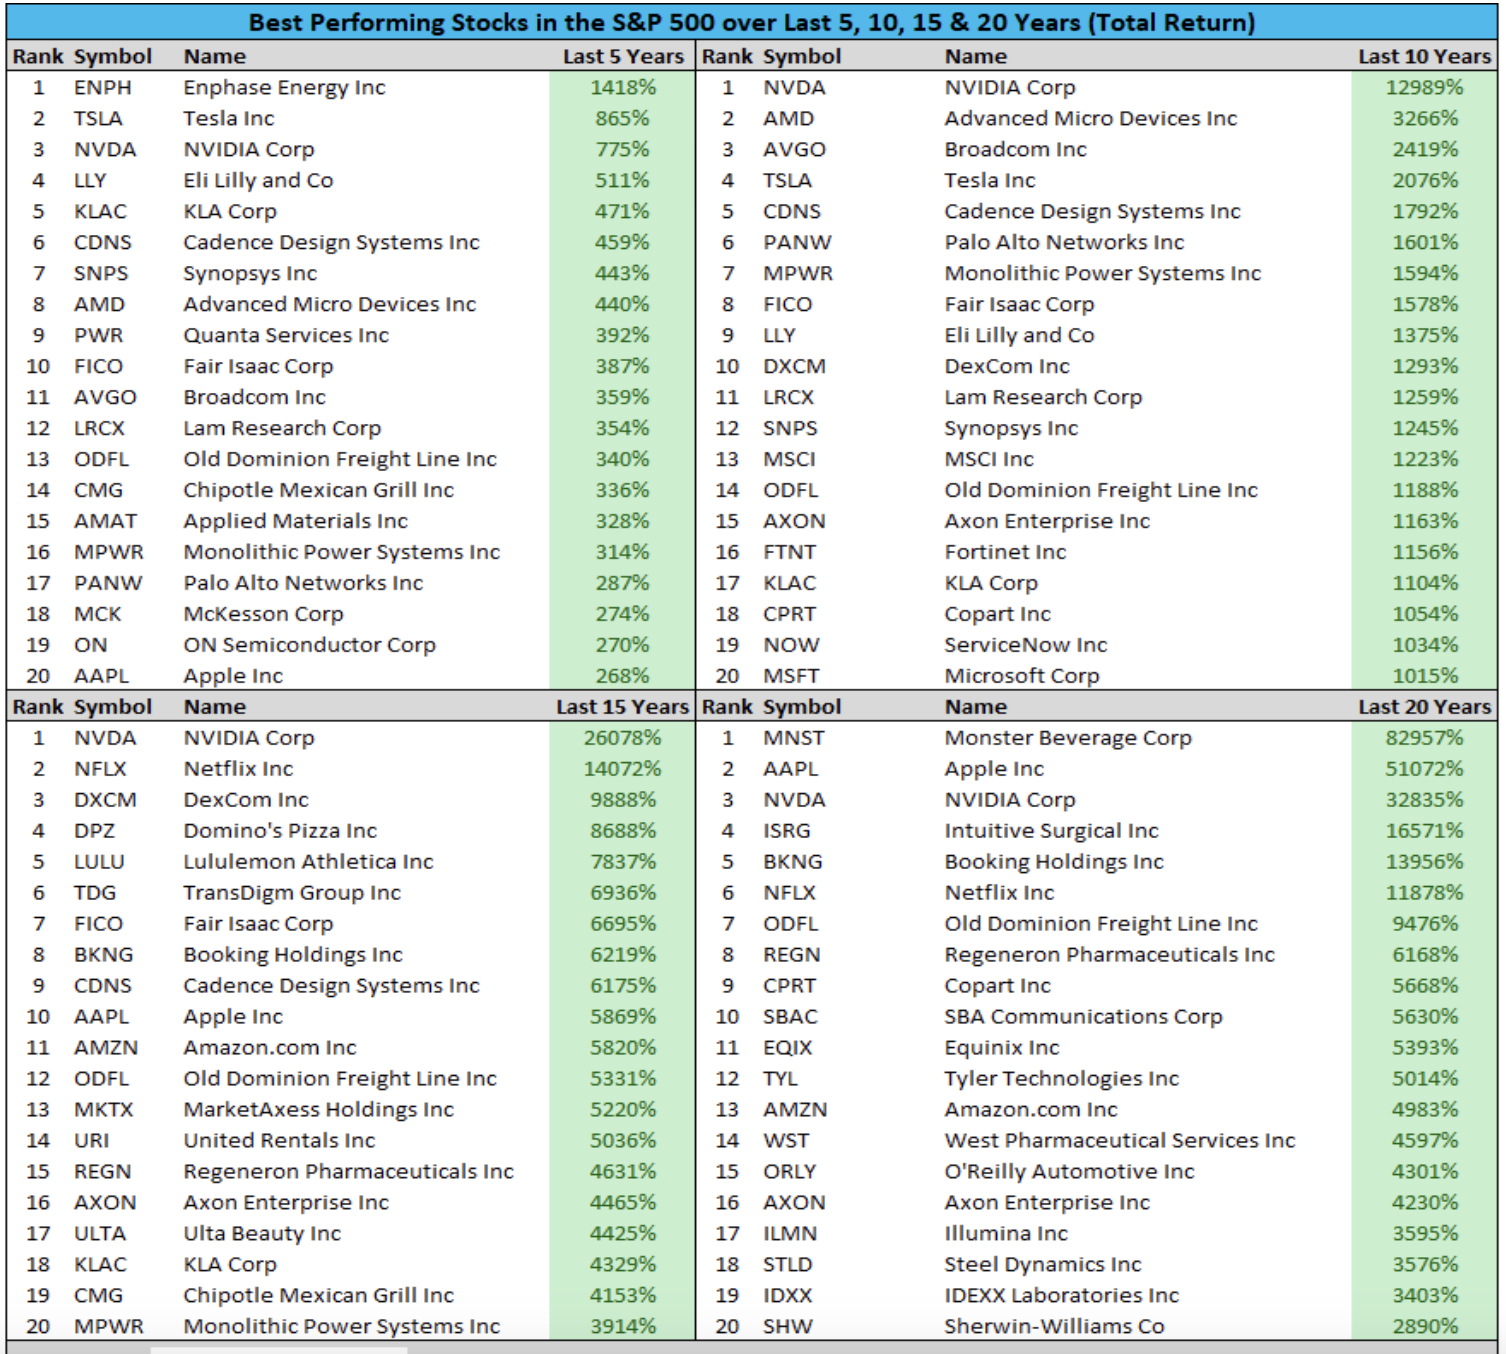Screen dimensions: 1506x1354
Task: Click the AMAT symbol cell
Action: click(105, 521)
